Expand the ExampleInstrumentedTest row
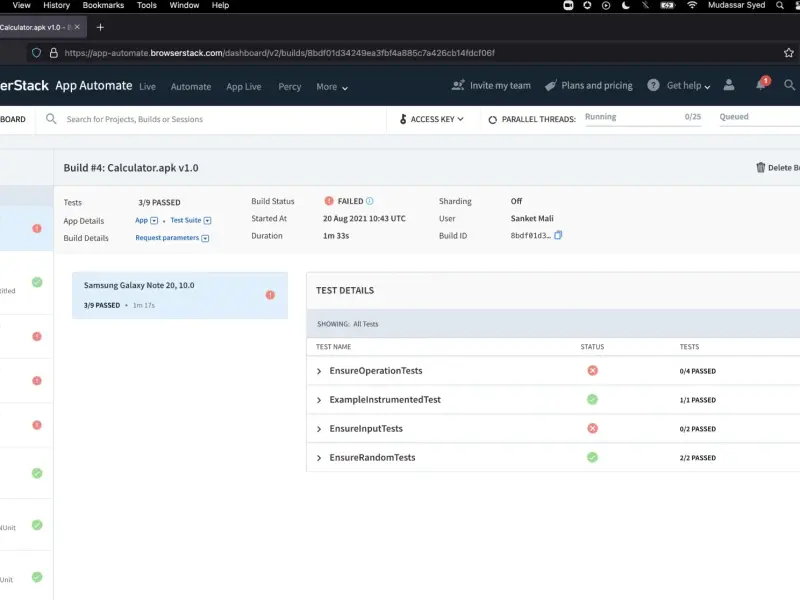Screen dimensions: 800x600 [x=319, y=400]
